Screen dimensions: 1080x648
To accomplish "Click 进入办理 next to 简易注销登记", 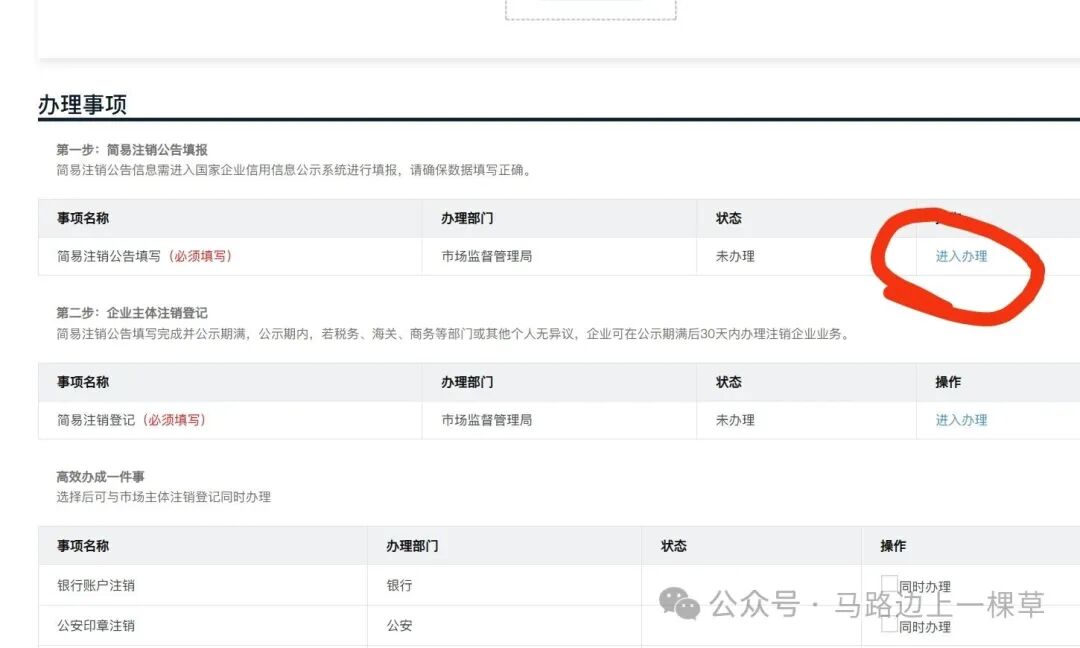I will [x=963, y=420].
